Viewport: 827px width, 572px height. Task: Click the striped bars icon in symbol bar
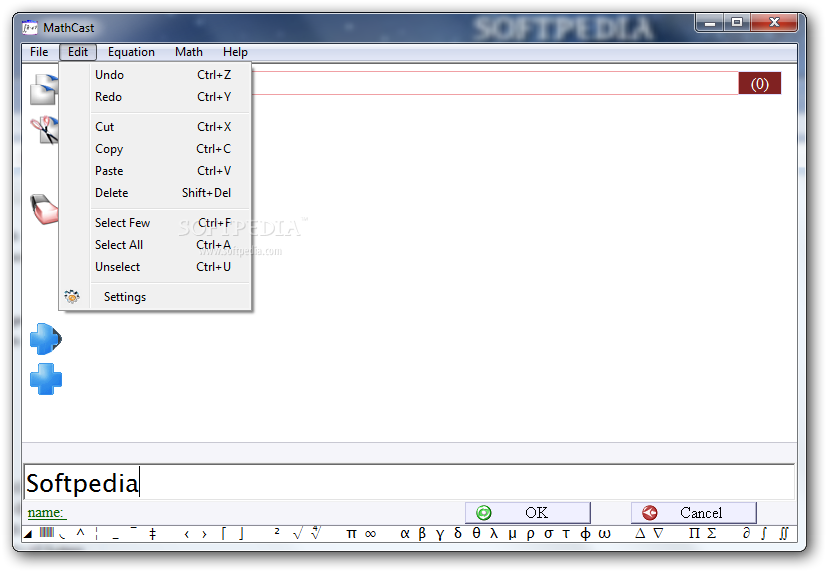point(46,532)
